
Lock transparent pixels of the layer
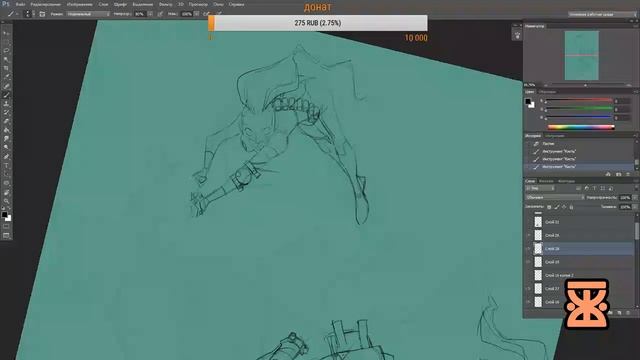point(549,207)
